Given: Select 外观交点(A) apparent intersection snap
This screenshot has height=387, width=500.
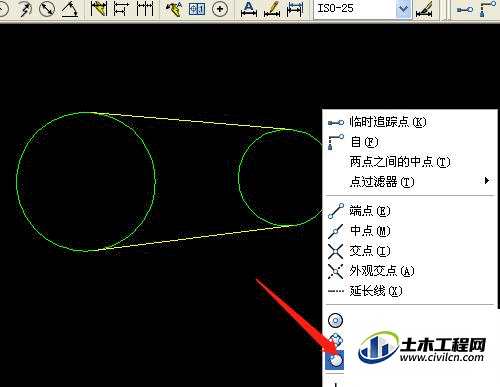Looking at the screenshot, I should (x=410, y=271).
